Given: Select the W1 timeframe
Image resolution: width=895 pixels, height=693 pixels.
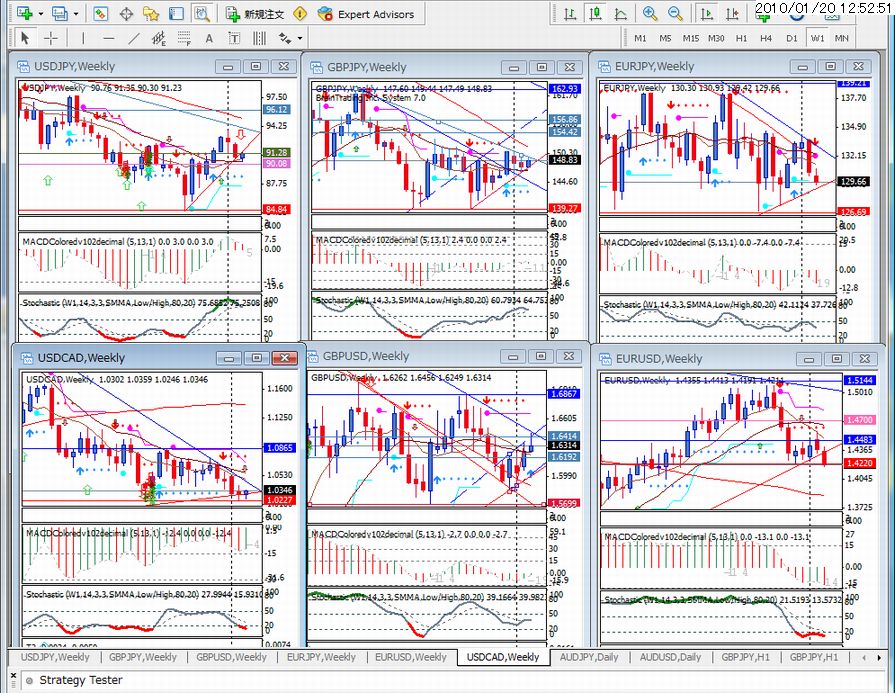Looking at the screenshot, I should (817, 38).
